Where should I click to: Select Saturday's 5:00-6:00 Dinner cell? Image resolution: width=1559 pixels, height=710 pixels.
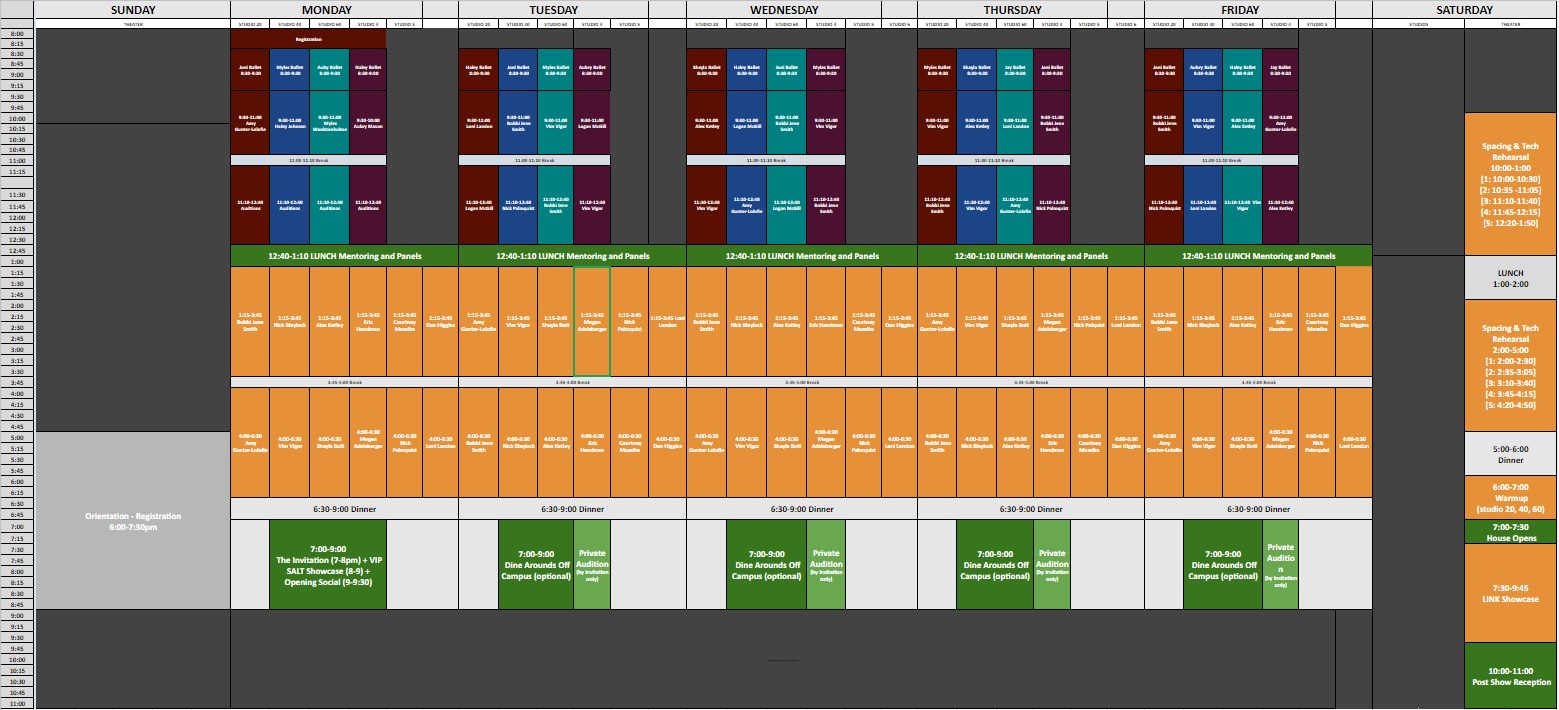(x=1510, y=454)
